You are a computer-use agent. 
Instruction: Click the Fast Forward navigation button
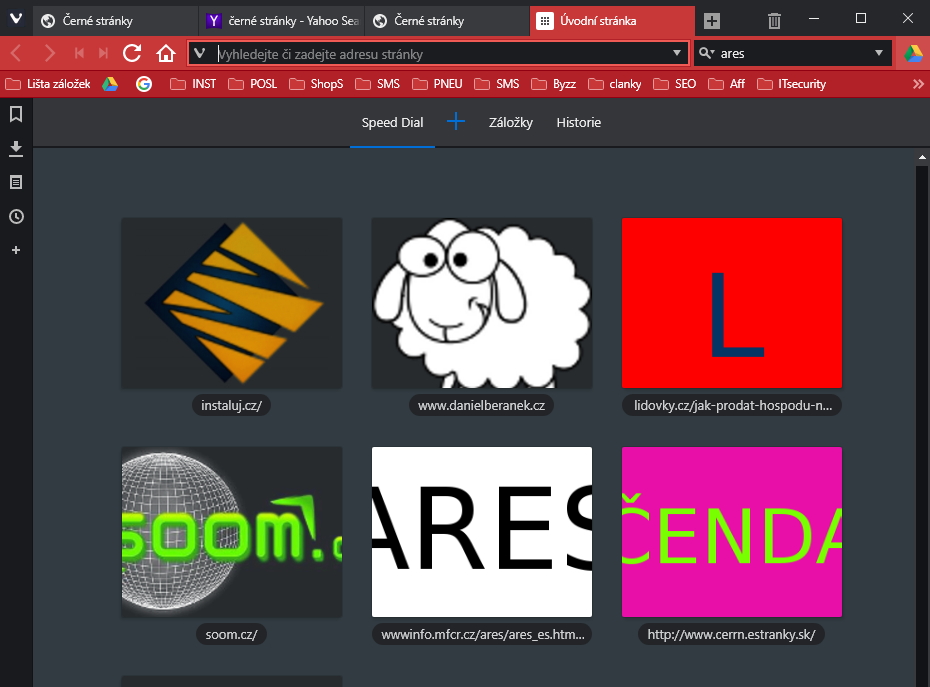click(x=104, y=53)
